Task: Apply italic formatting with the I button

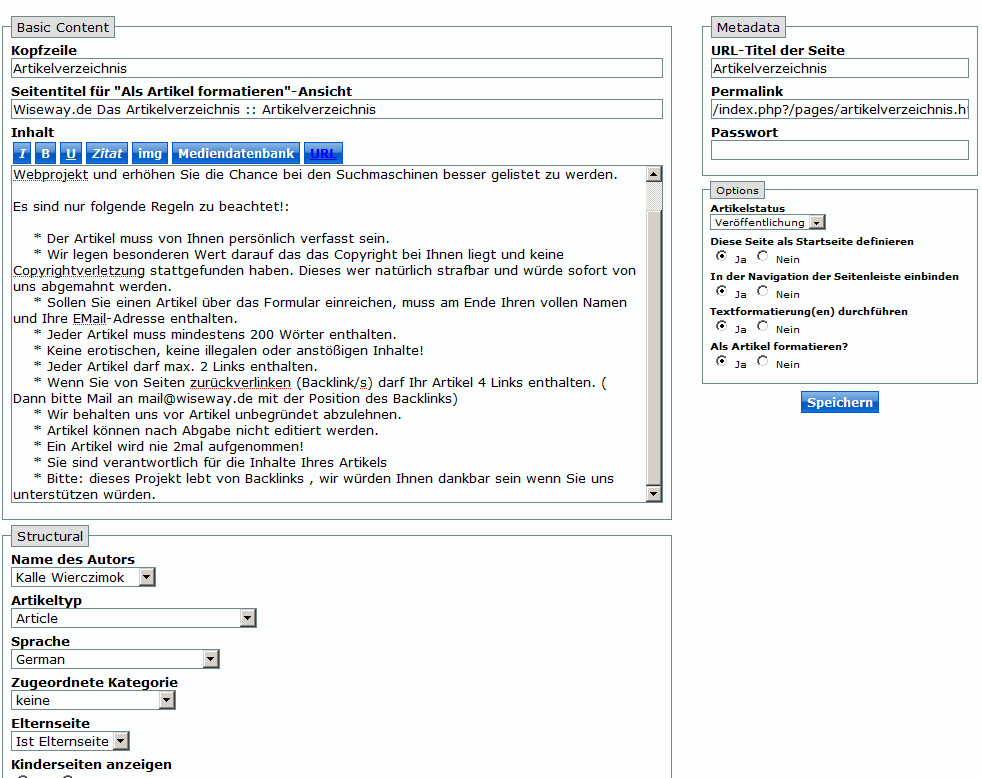Action: click(x=21, y=153)
